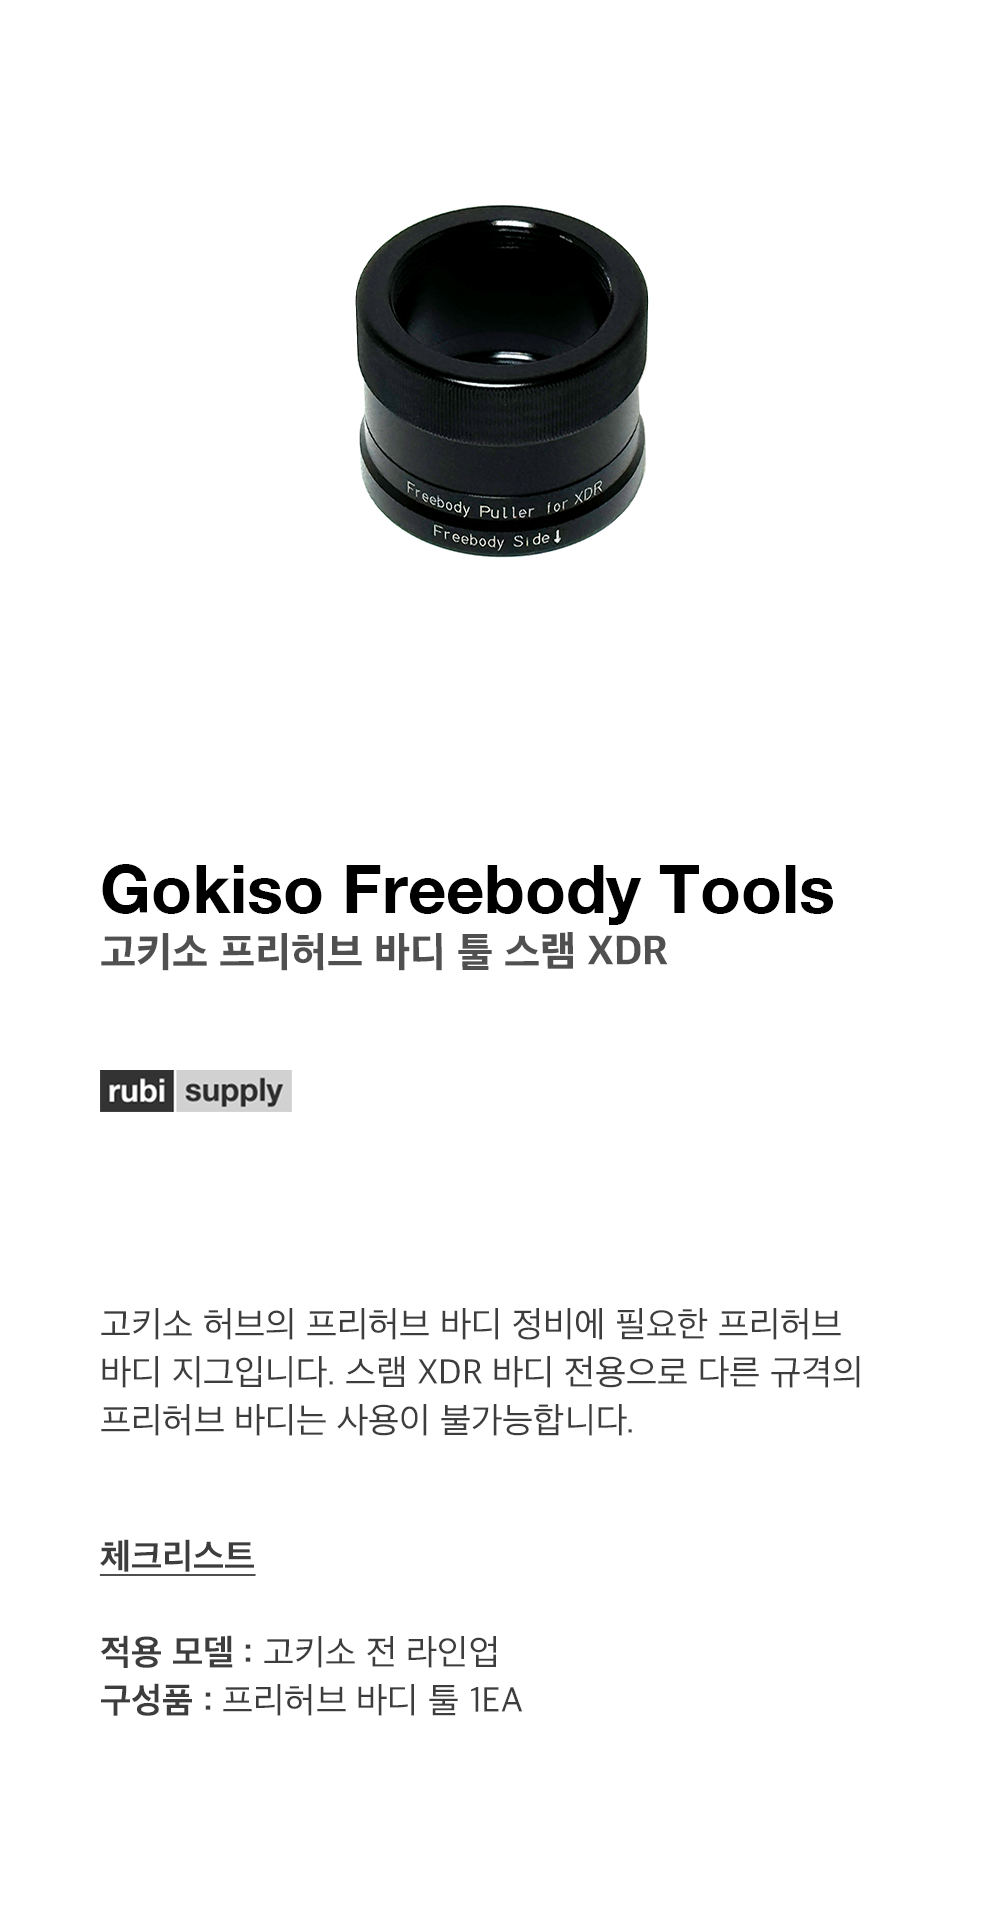Click the '프리허브' word in the subtitle
The width and height of the screenshot is (1000, 1920).
tap(292, 951)
